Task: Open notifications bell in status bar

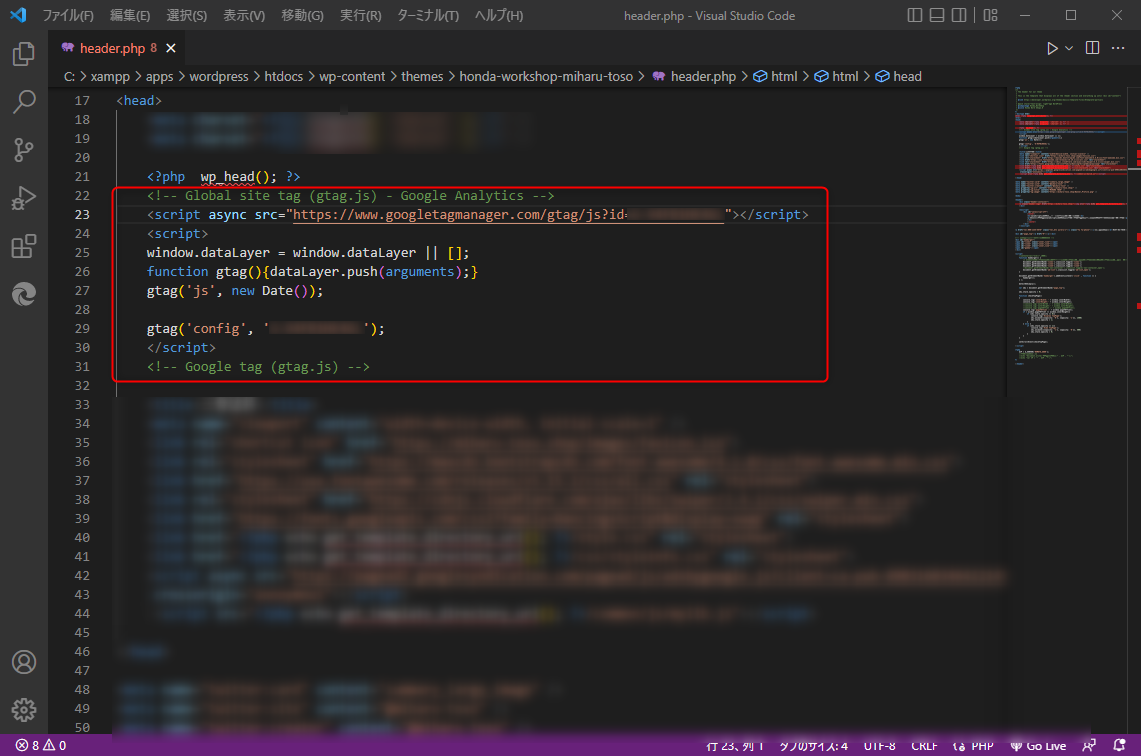Action: (x=1119, y=746)
